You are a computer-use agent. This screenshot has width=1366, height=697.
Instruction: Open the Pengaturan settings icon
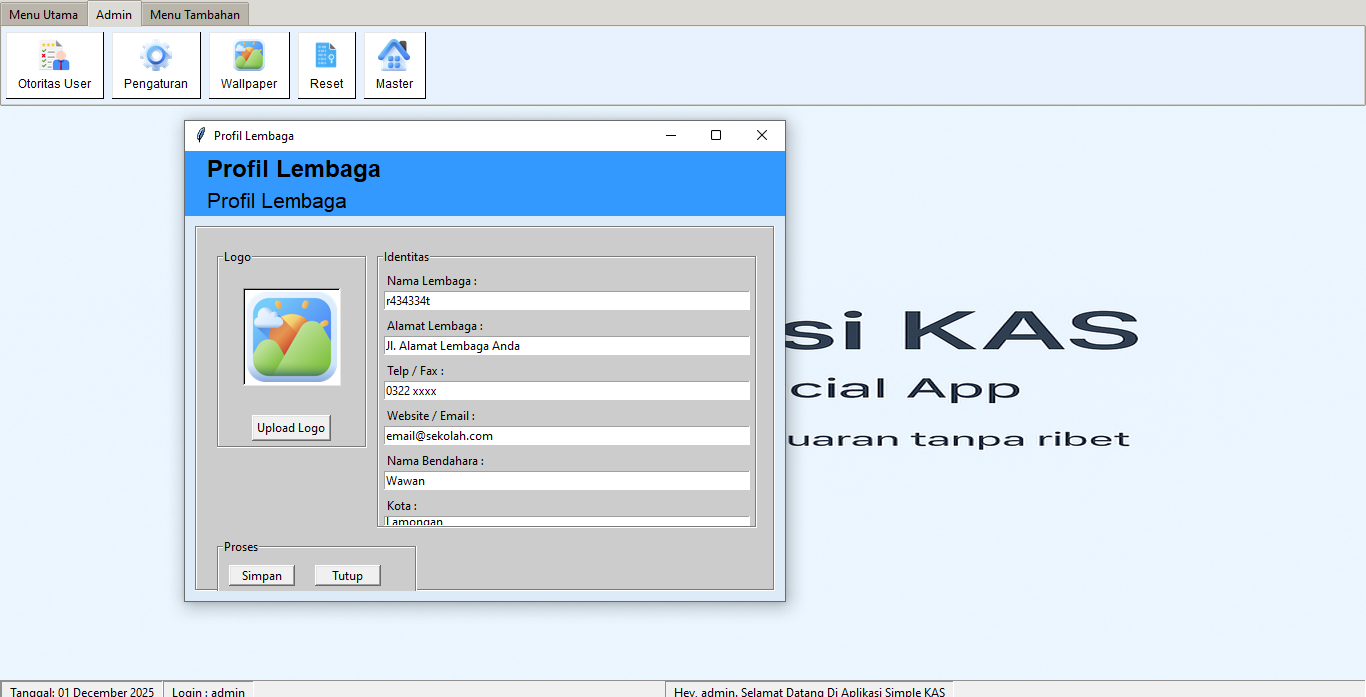pyautogui.click(x=155, y=64)
